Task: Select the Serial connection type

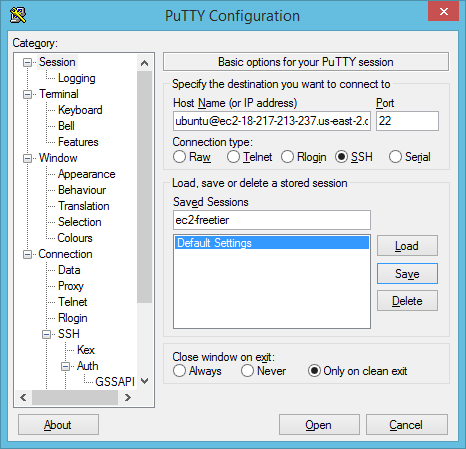Action: [395, 157]
